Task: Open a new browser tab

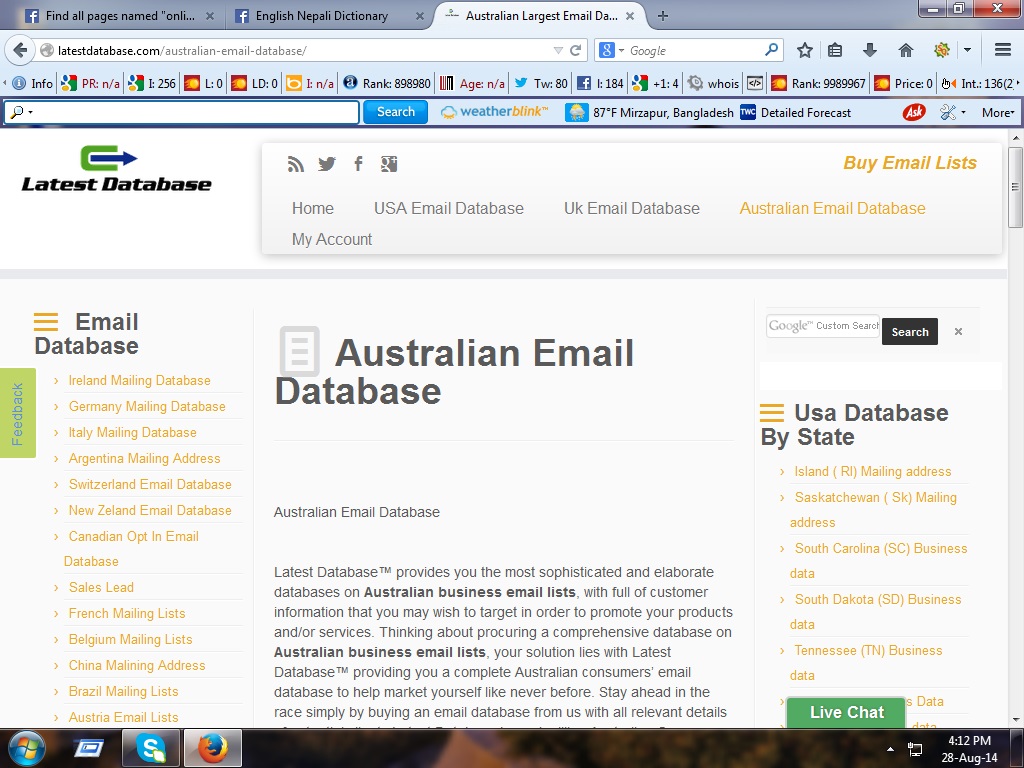Action: [663, 16]
